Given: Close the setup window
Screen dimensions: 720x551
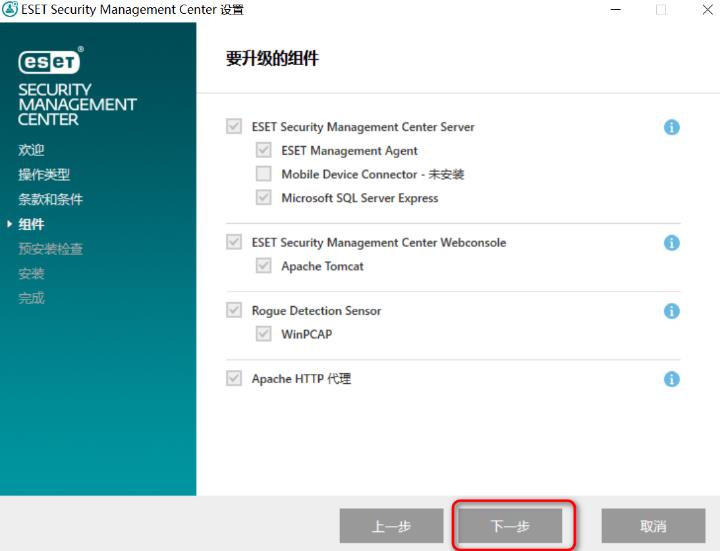Looking at the screenshot, I should pyautogui.click(x=708, y=10).
